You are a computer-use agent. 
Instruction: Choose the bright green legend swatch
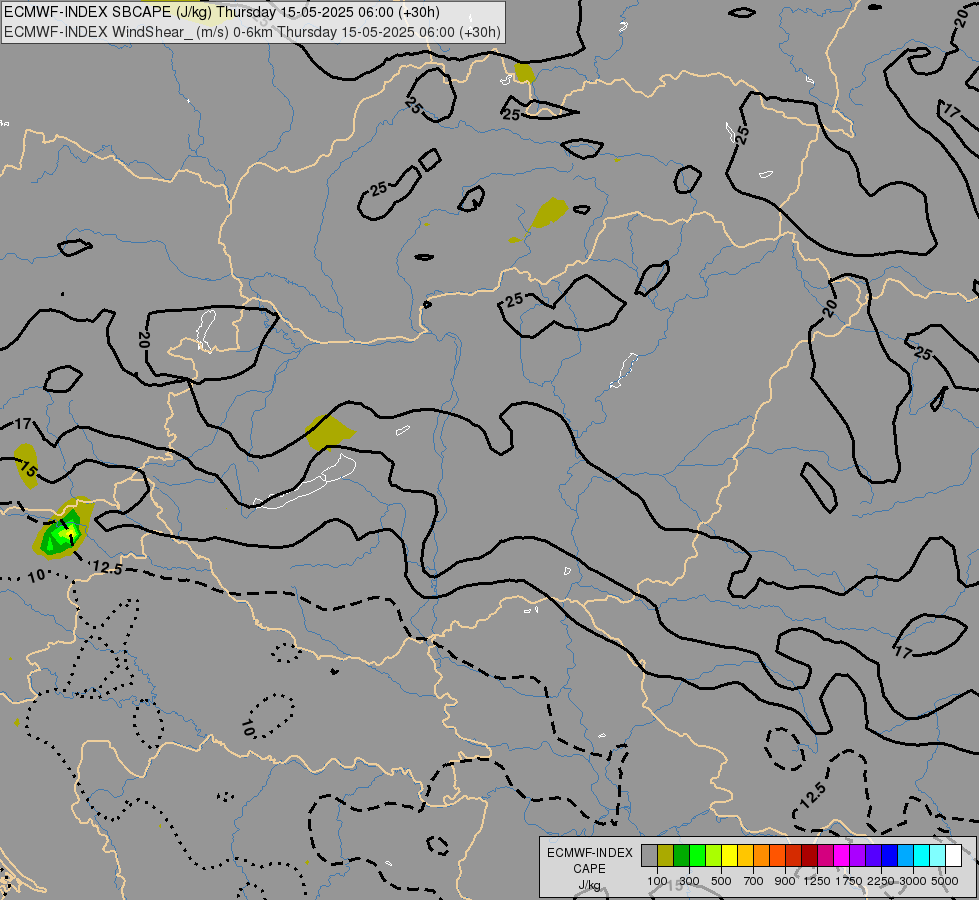pos(697,855)
